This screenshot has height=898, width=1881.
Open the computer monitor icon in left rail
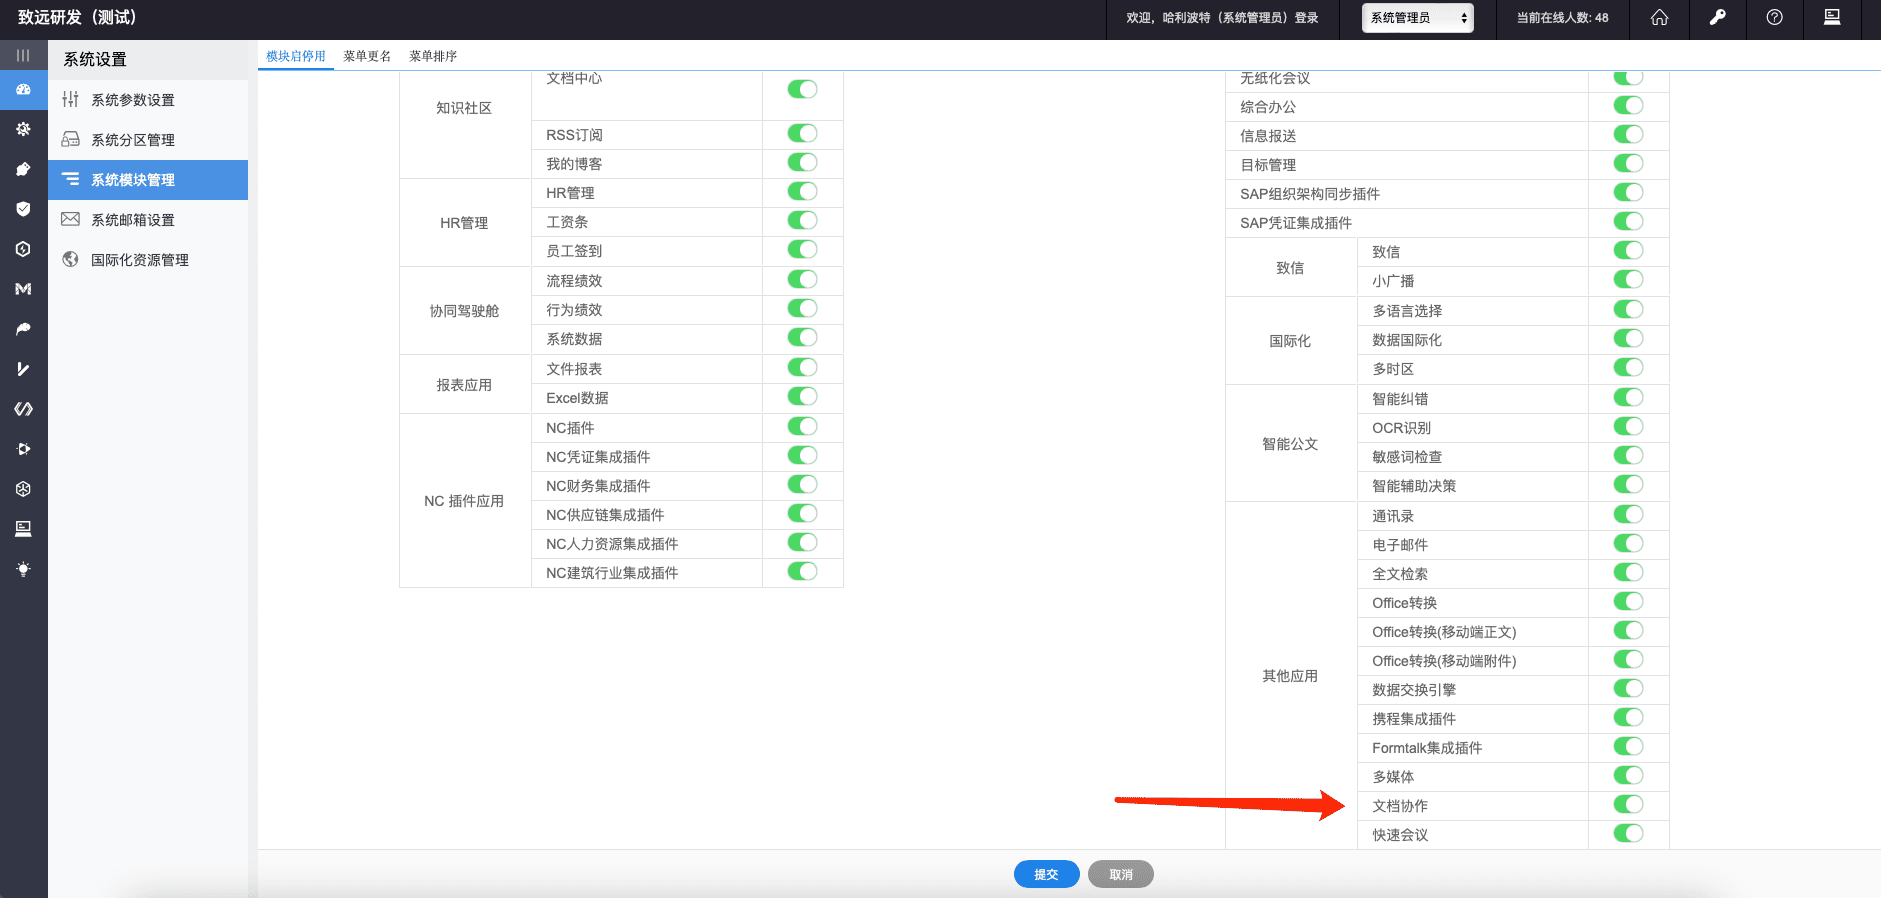tap(23, 529)
